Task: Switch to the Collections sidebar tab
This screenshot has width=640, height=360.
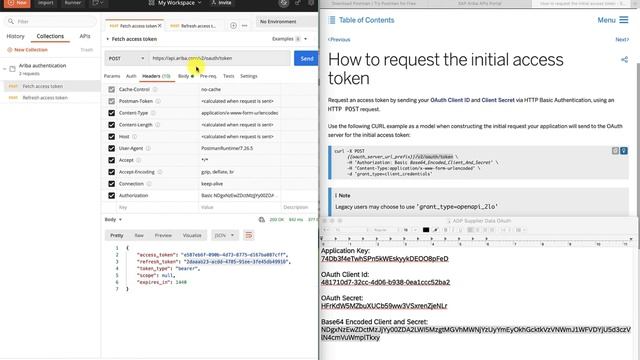Action: coord(50,36)
